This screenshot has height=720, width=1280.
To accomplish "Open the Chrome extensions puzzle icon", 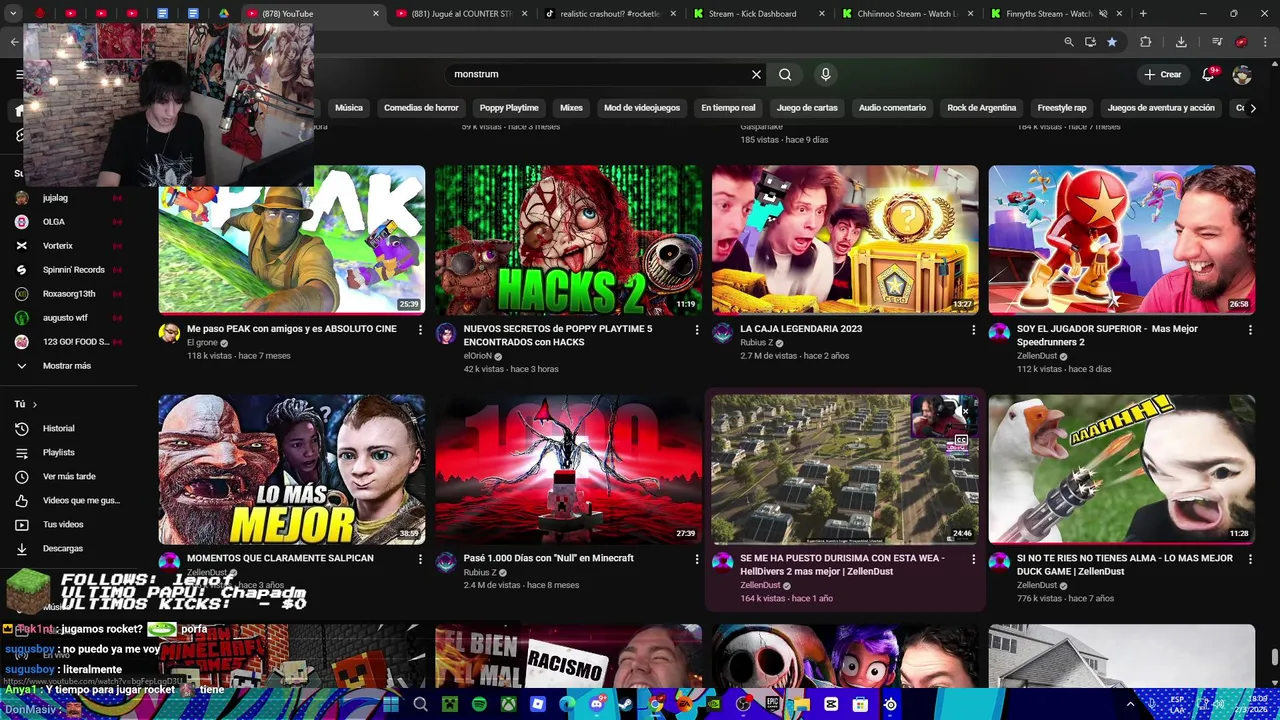I will click(1146, 42).
